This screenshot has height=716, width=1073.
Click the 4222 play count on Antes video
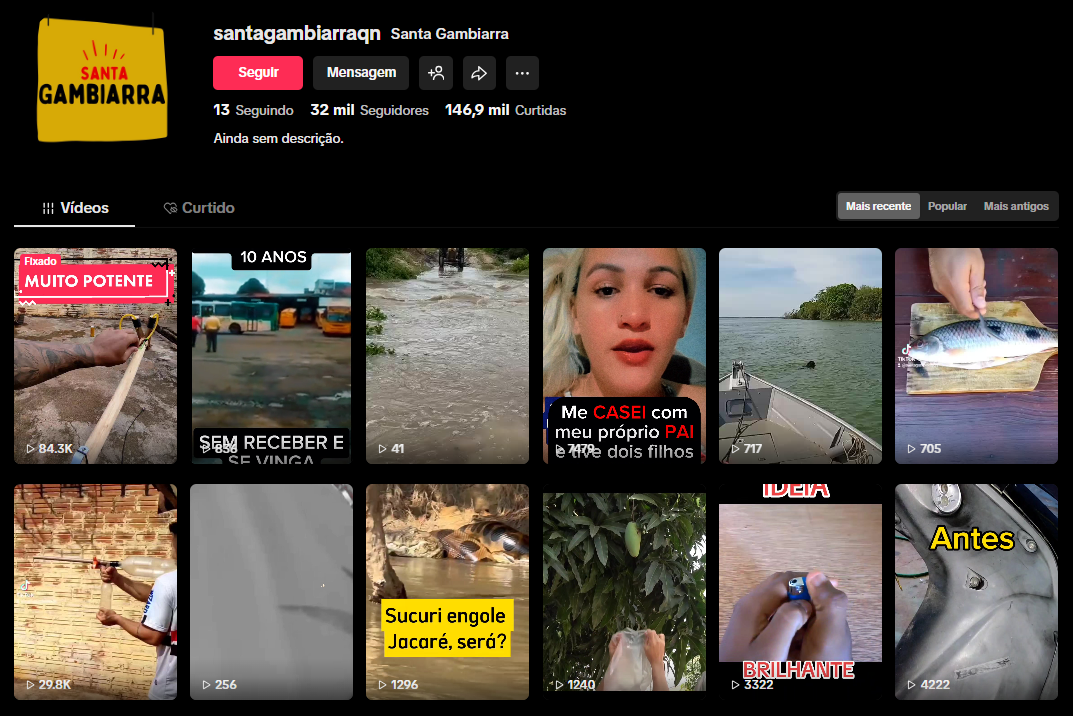tap(929, 685)
